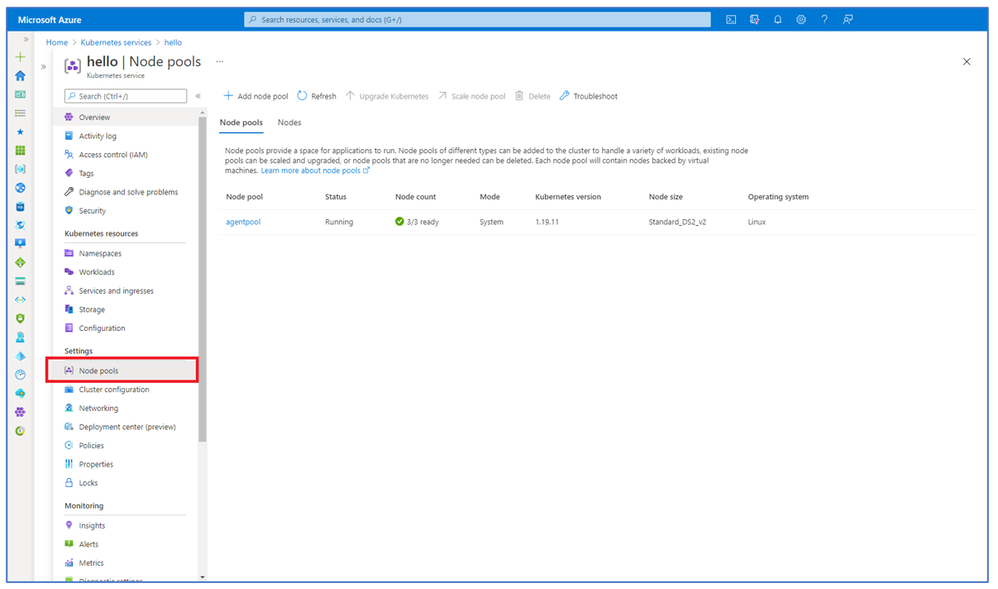Click Add node pool

[256, 96]
